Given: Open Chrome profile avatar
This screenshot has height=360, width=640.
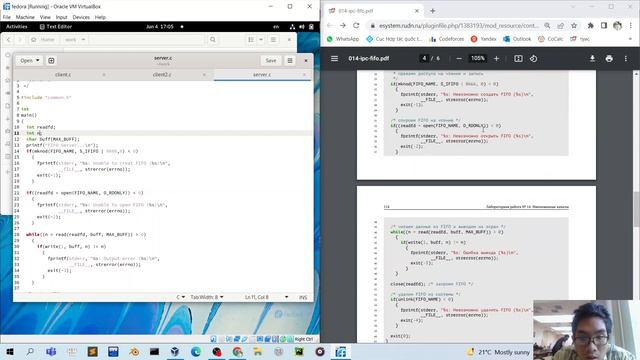Looking at the screenshot, I should (618, 25).
